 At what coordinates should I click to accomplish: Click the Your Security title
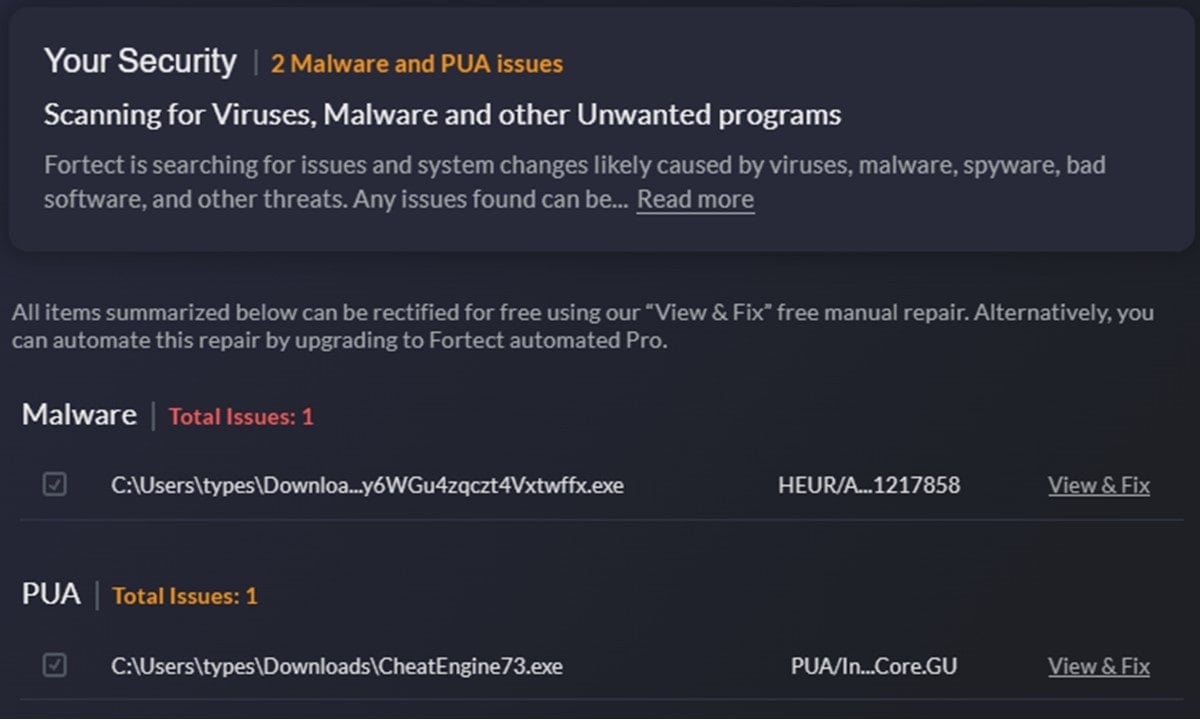click(140, 62)
